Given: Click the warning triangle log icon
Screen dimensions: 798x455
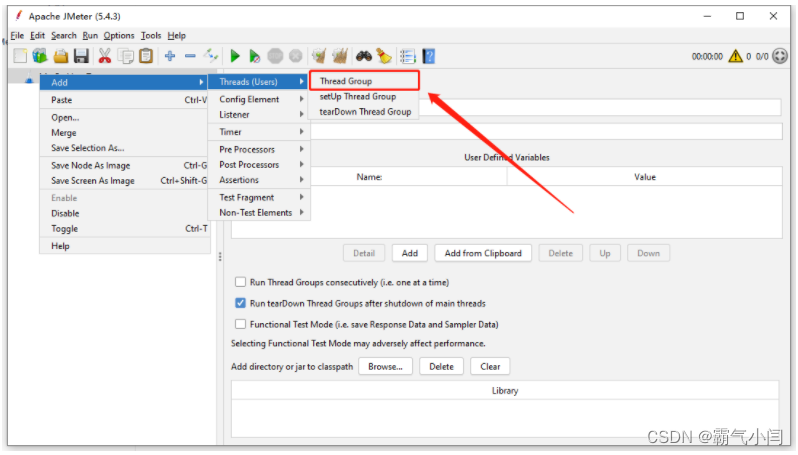Looking at the screenshot, I should tap(735, 56).
